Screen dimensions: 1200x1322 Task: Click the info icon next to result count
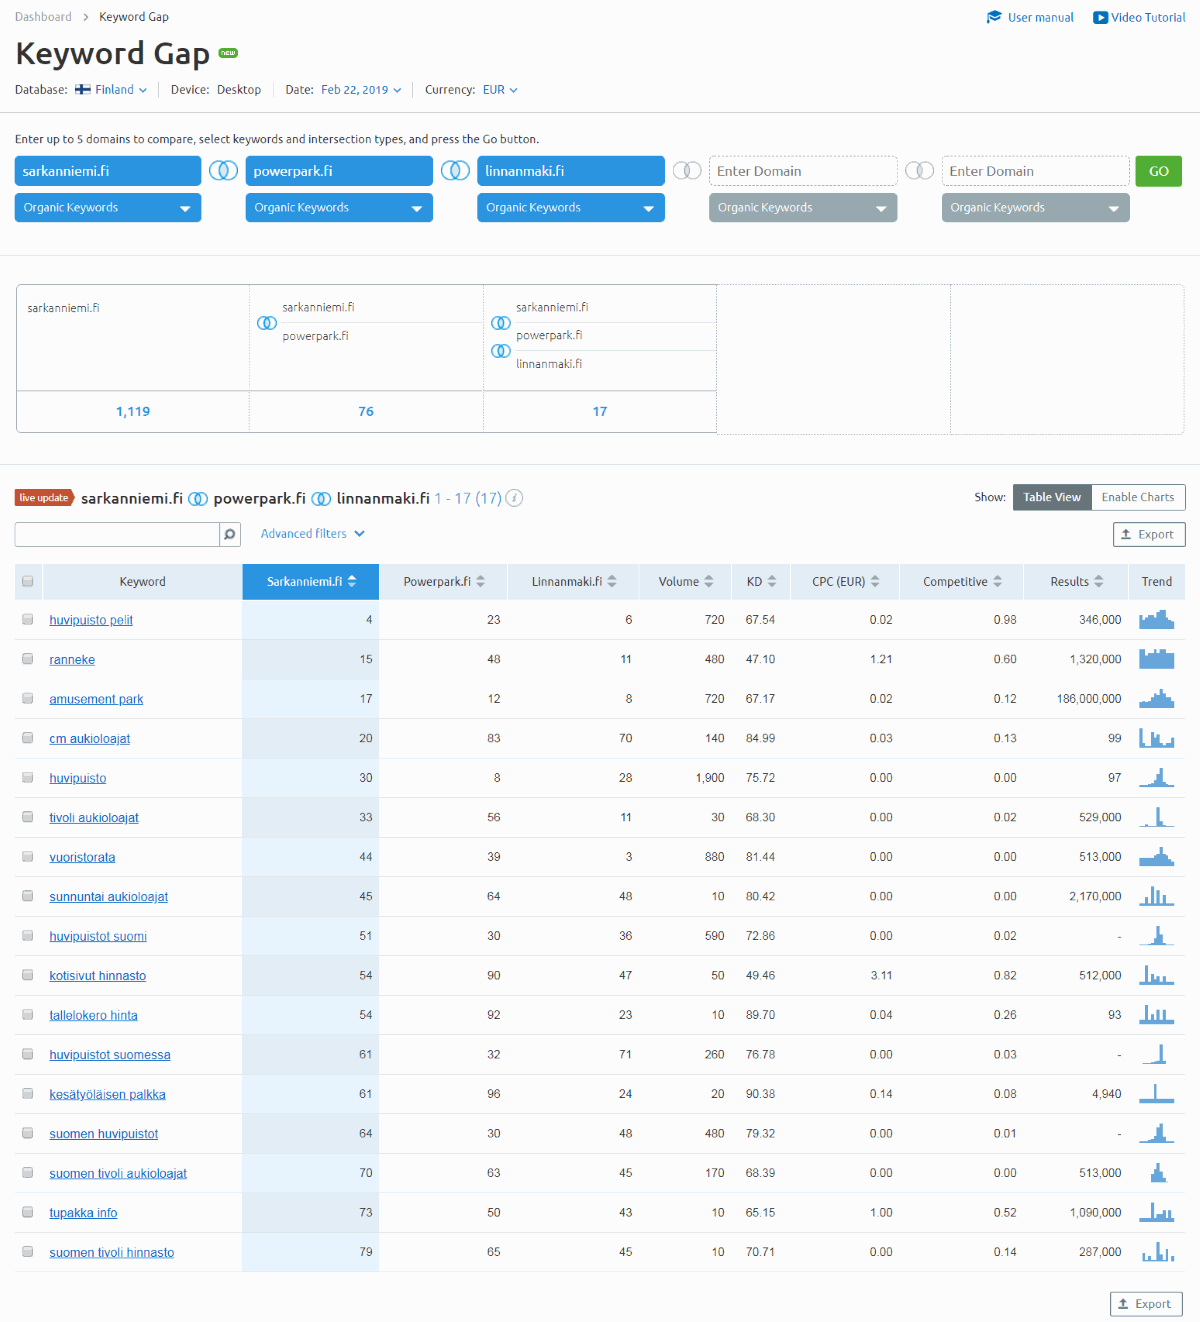pyautogui.click(x=514, y=498)
